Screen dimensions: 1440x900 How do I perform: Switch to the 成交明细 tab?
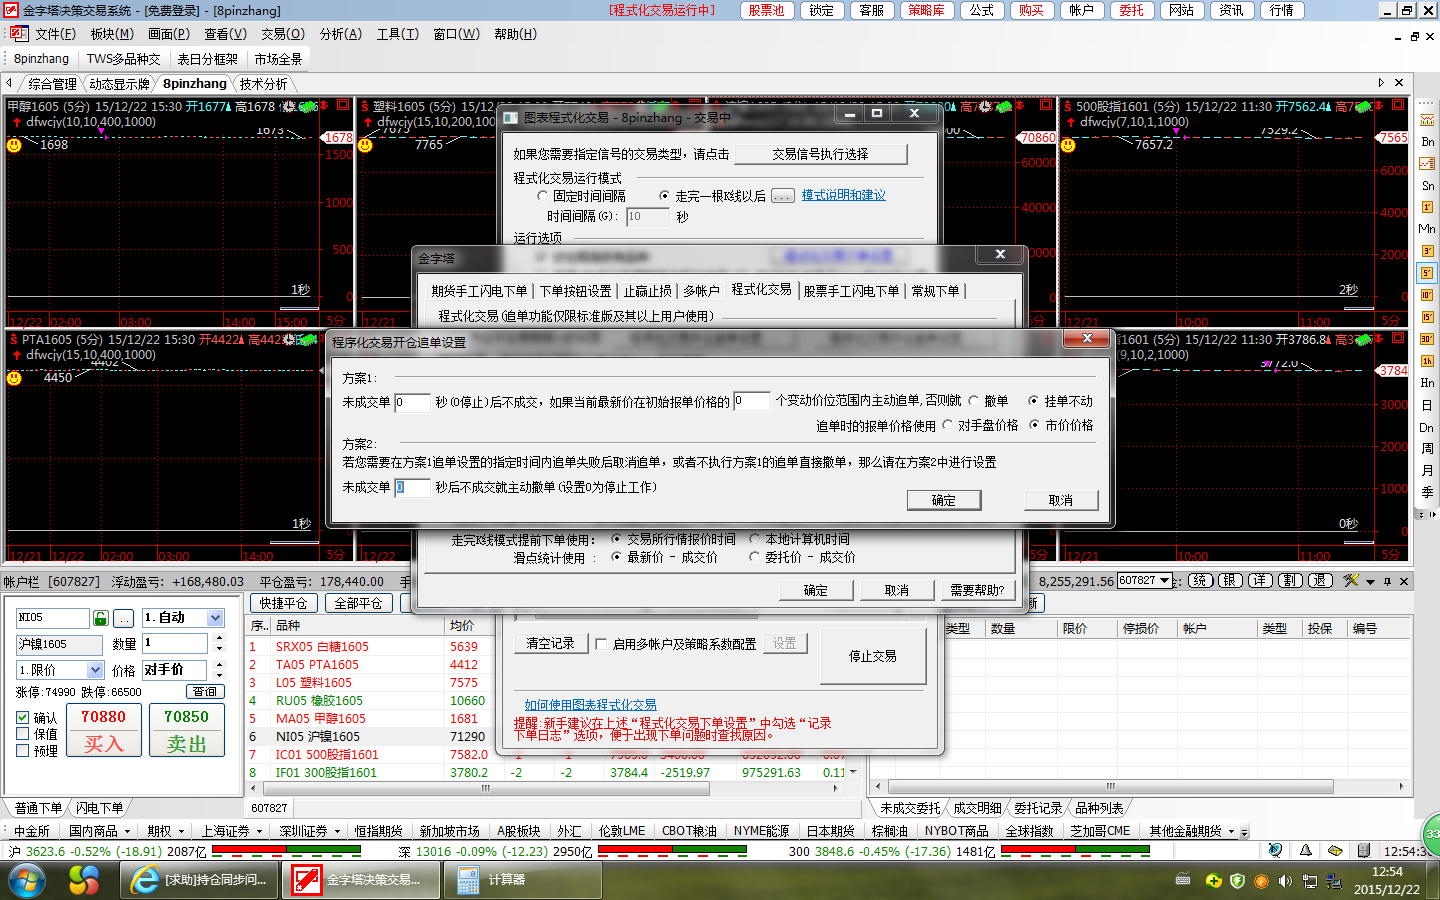tap(976, 808)
